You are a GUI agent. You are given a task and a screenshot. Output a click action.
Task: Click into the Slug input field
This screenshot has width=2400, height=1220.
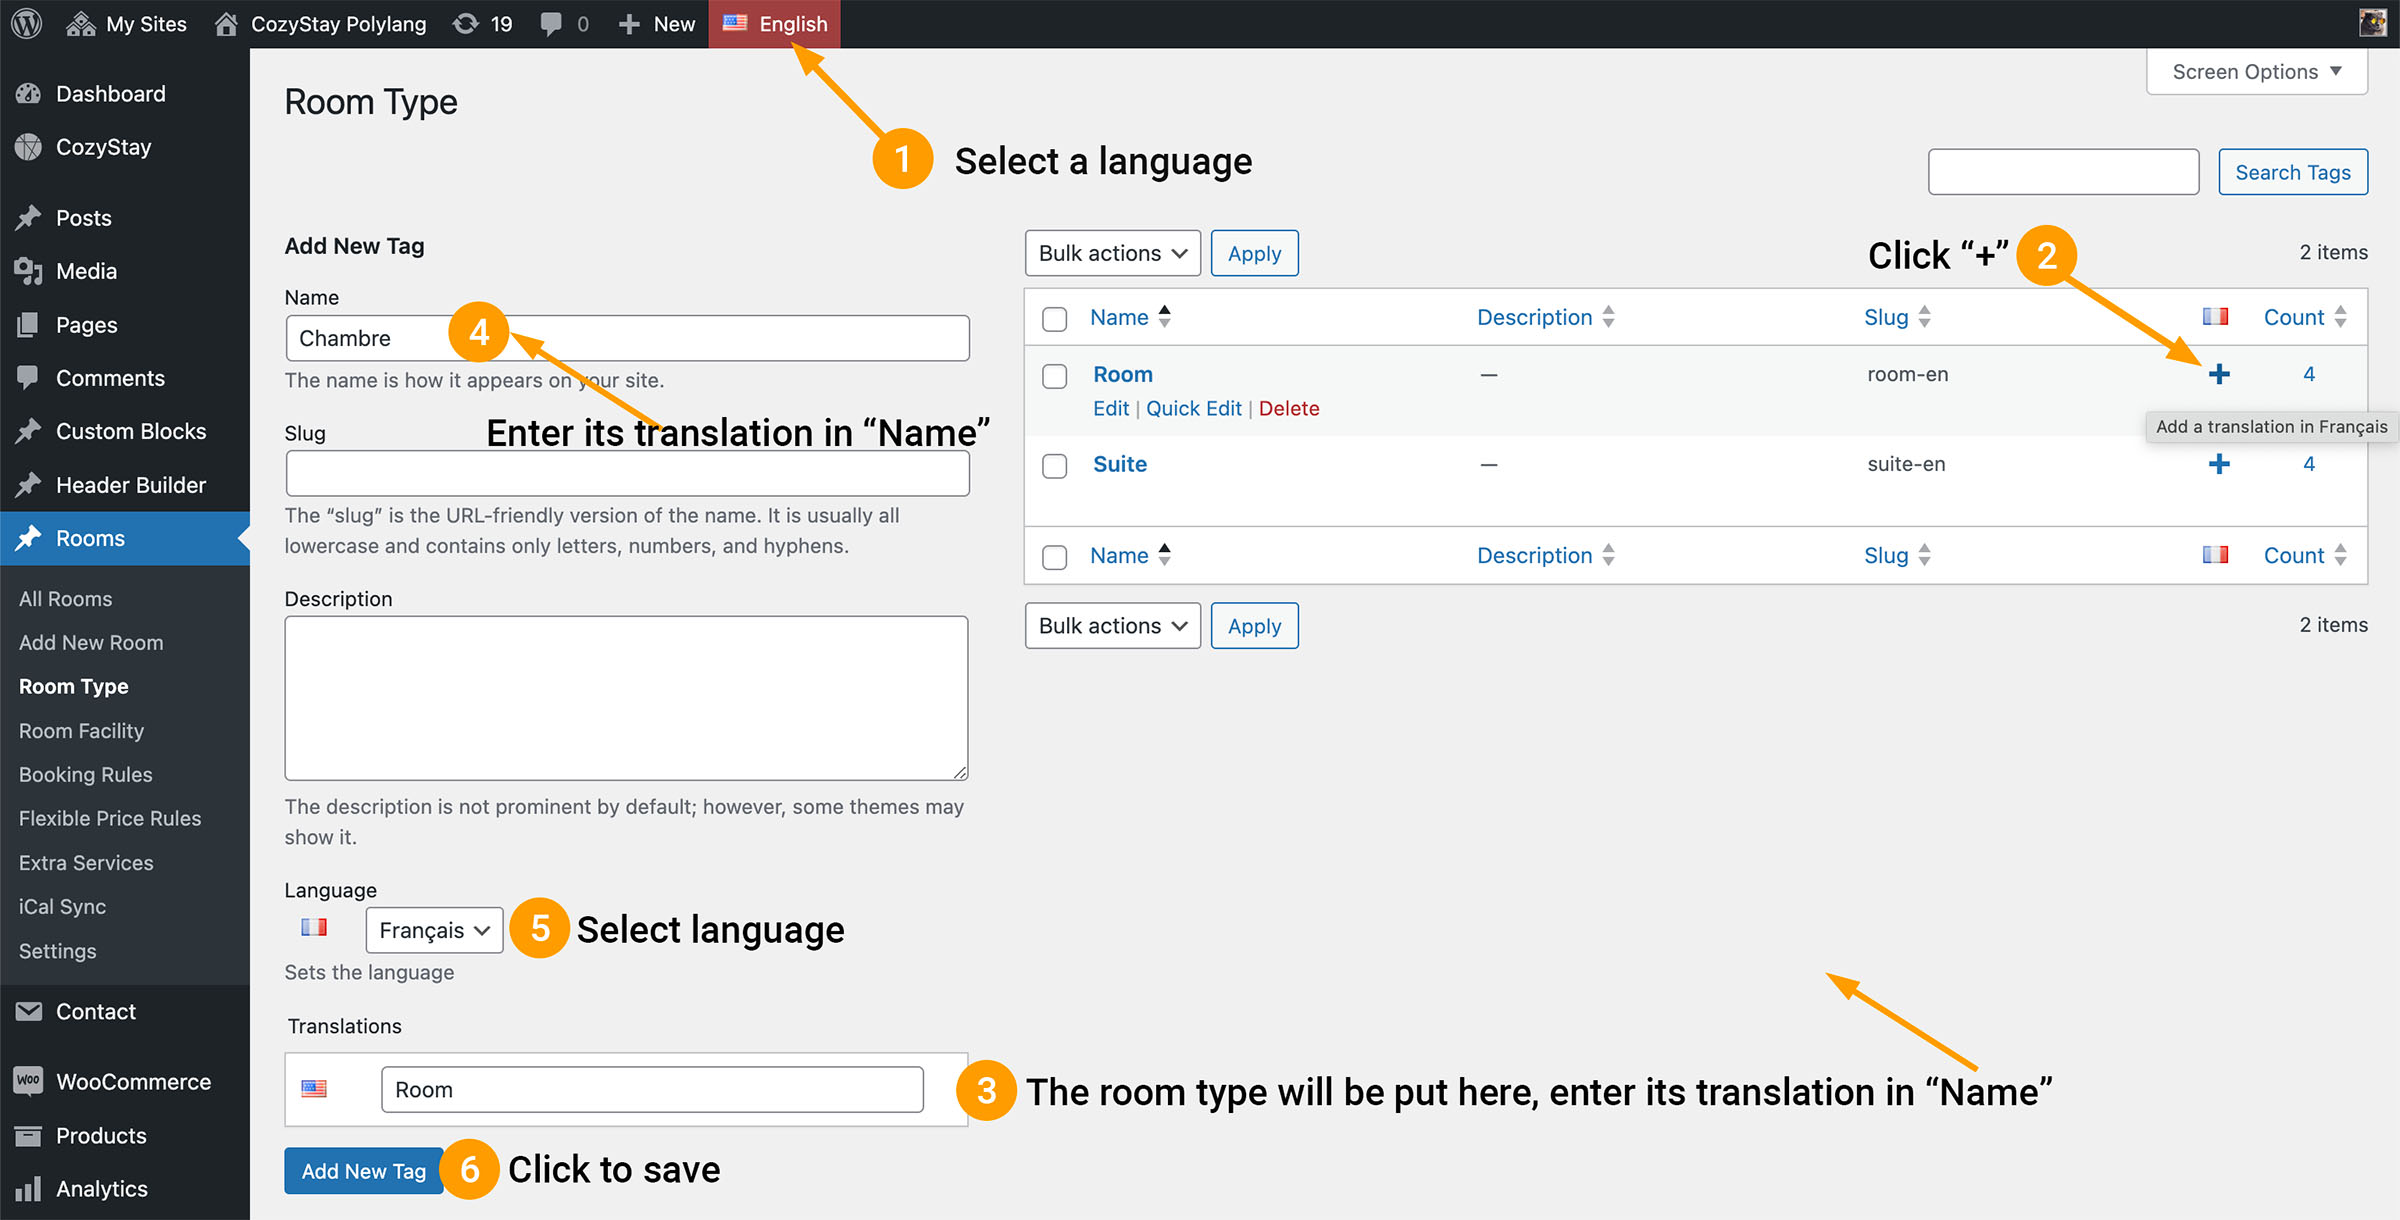pyautogui.click(x=627, y=473)
